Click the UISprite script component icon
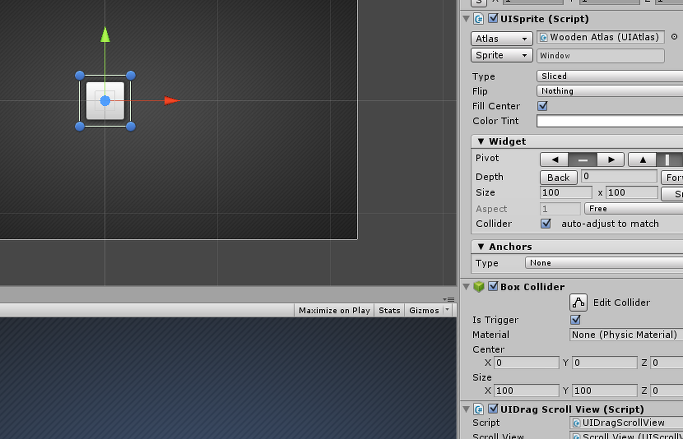Image resolution: width=683 pixels, height=439 pixels. coord(479,19)
